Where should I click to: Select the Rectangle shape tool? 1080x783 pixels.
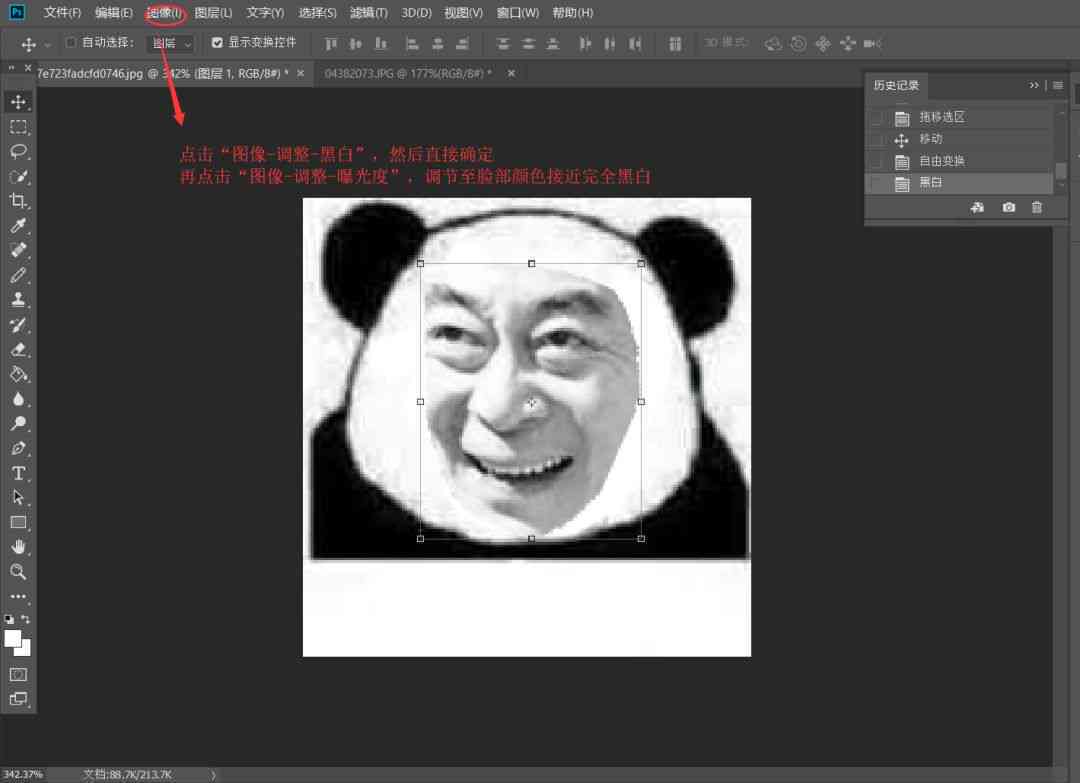[x=19, y=522]
